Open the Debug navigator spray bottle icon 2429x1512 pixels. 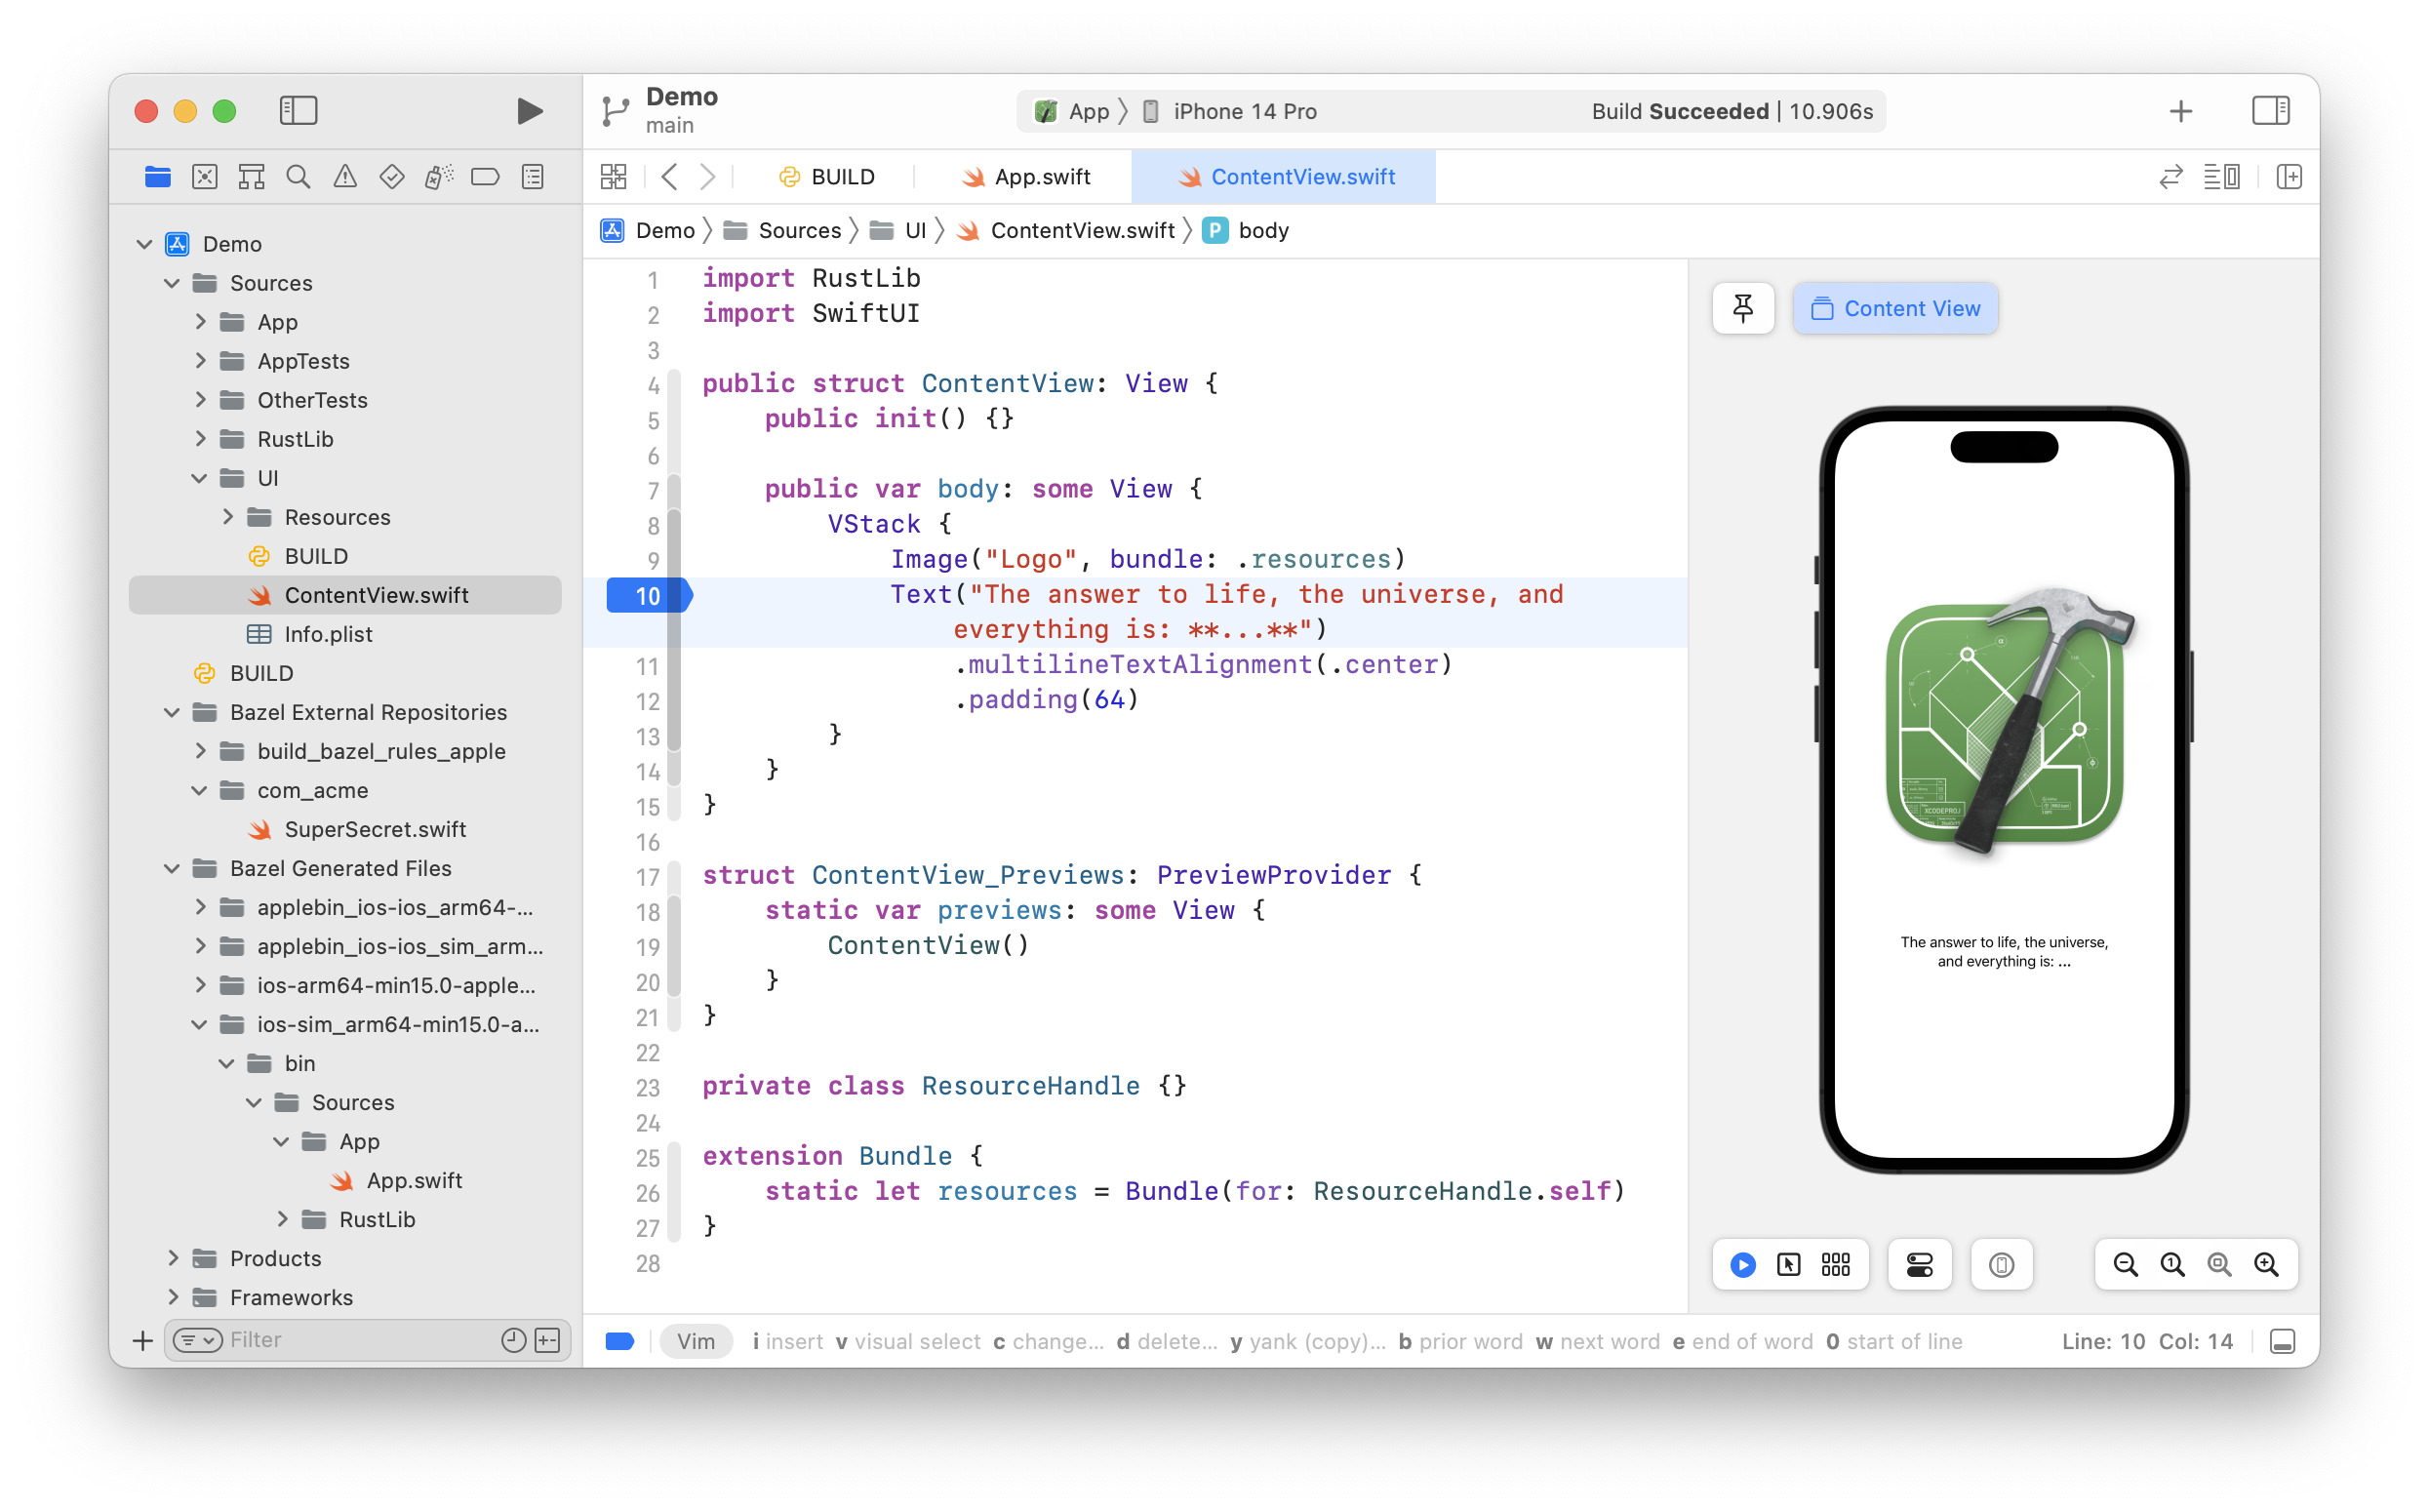[x=438, y=176]
